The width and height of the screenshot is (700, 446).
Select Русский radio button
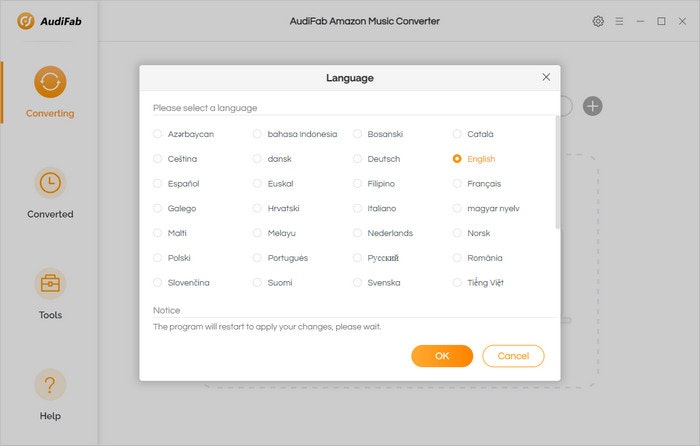tap(357, 258)
